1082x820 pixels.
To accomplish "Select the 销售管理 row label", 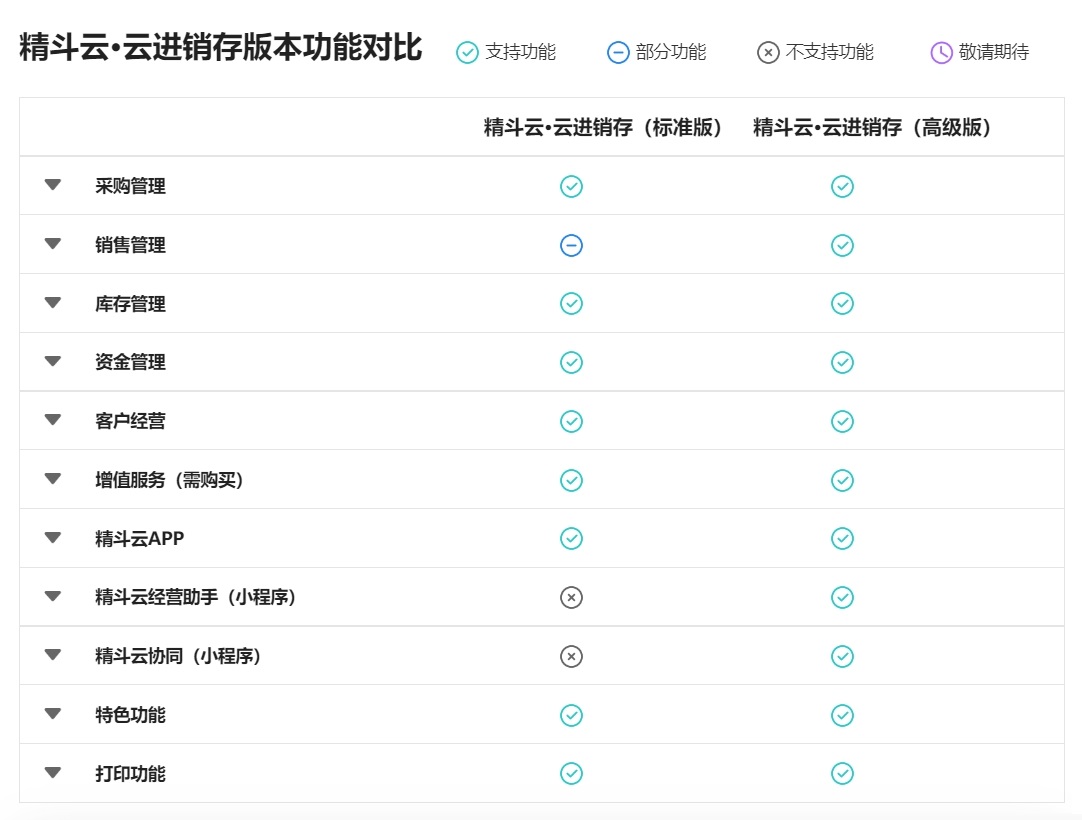I will coord(130,245).
